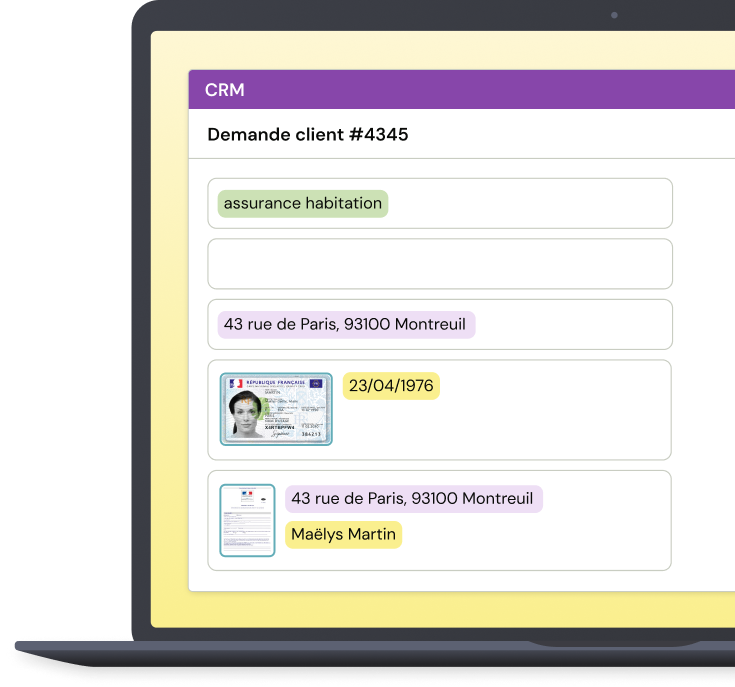Click the address tag in the third field
This screenshot has height=687, width=735.
(346, 324)
